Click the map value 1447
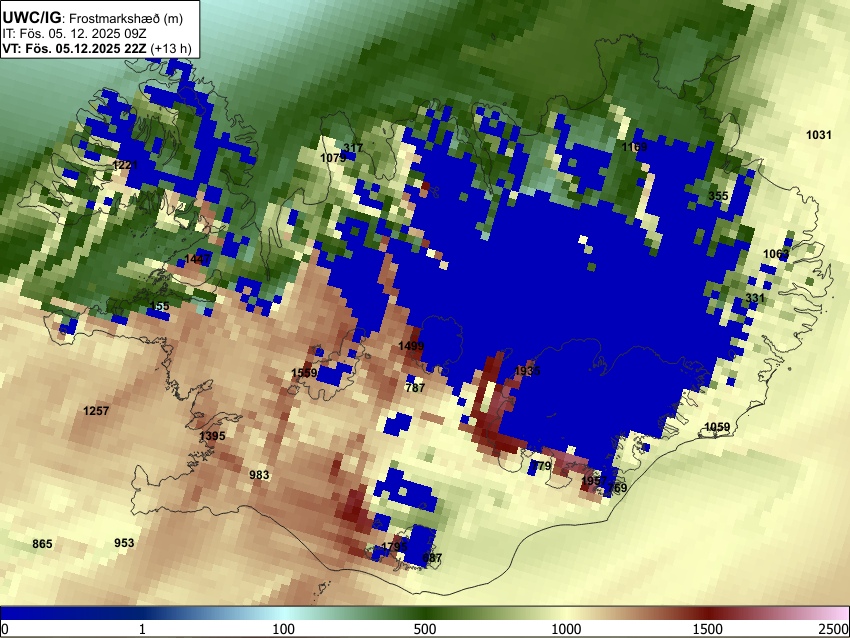850x638 pixels. (x=197, y=260)
